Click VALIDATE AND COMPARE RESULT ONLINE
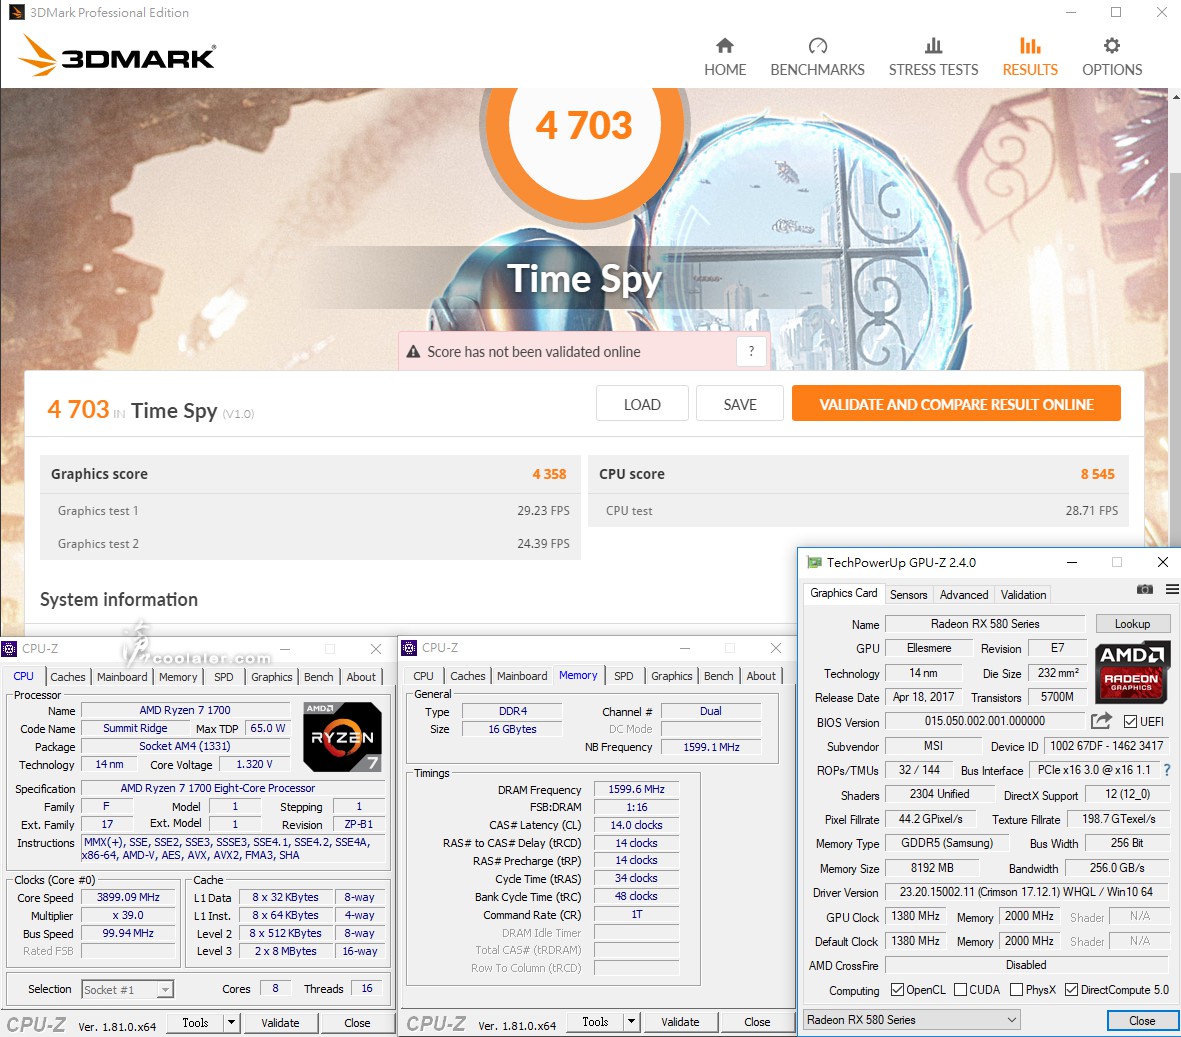The width and height of the screenshot is (1181, 1037). [956, 404]
